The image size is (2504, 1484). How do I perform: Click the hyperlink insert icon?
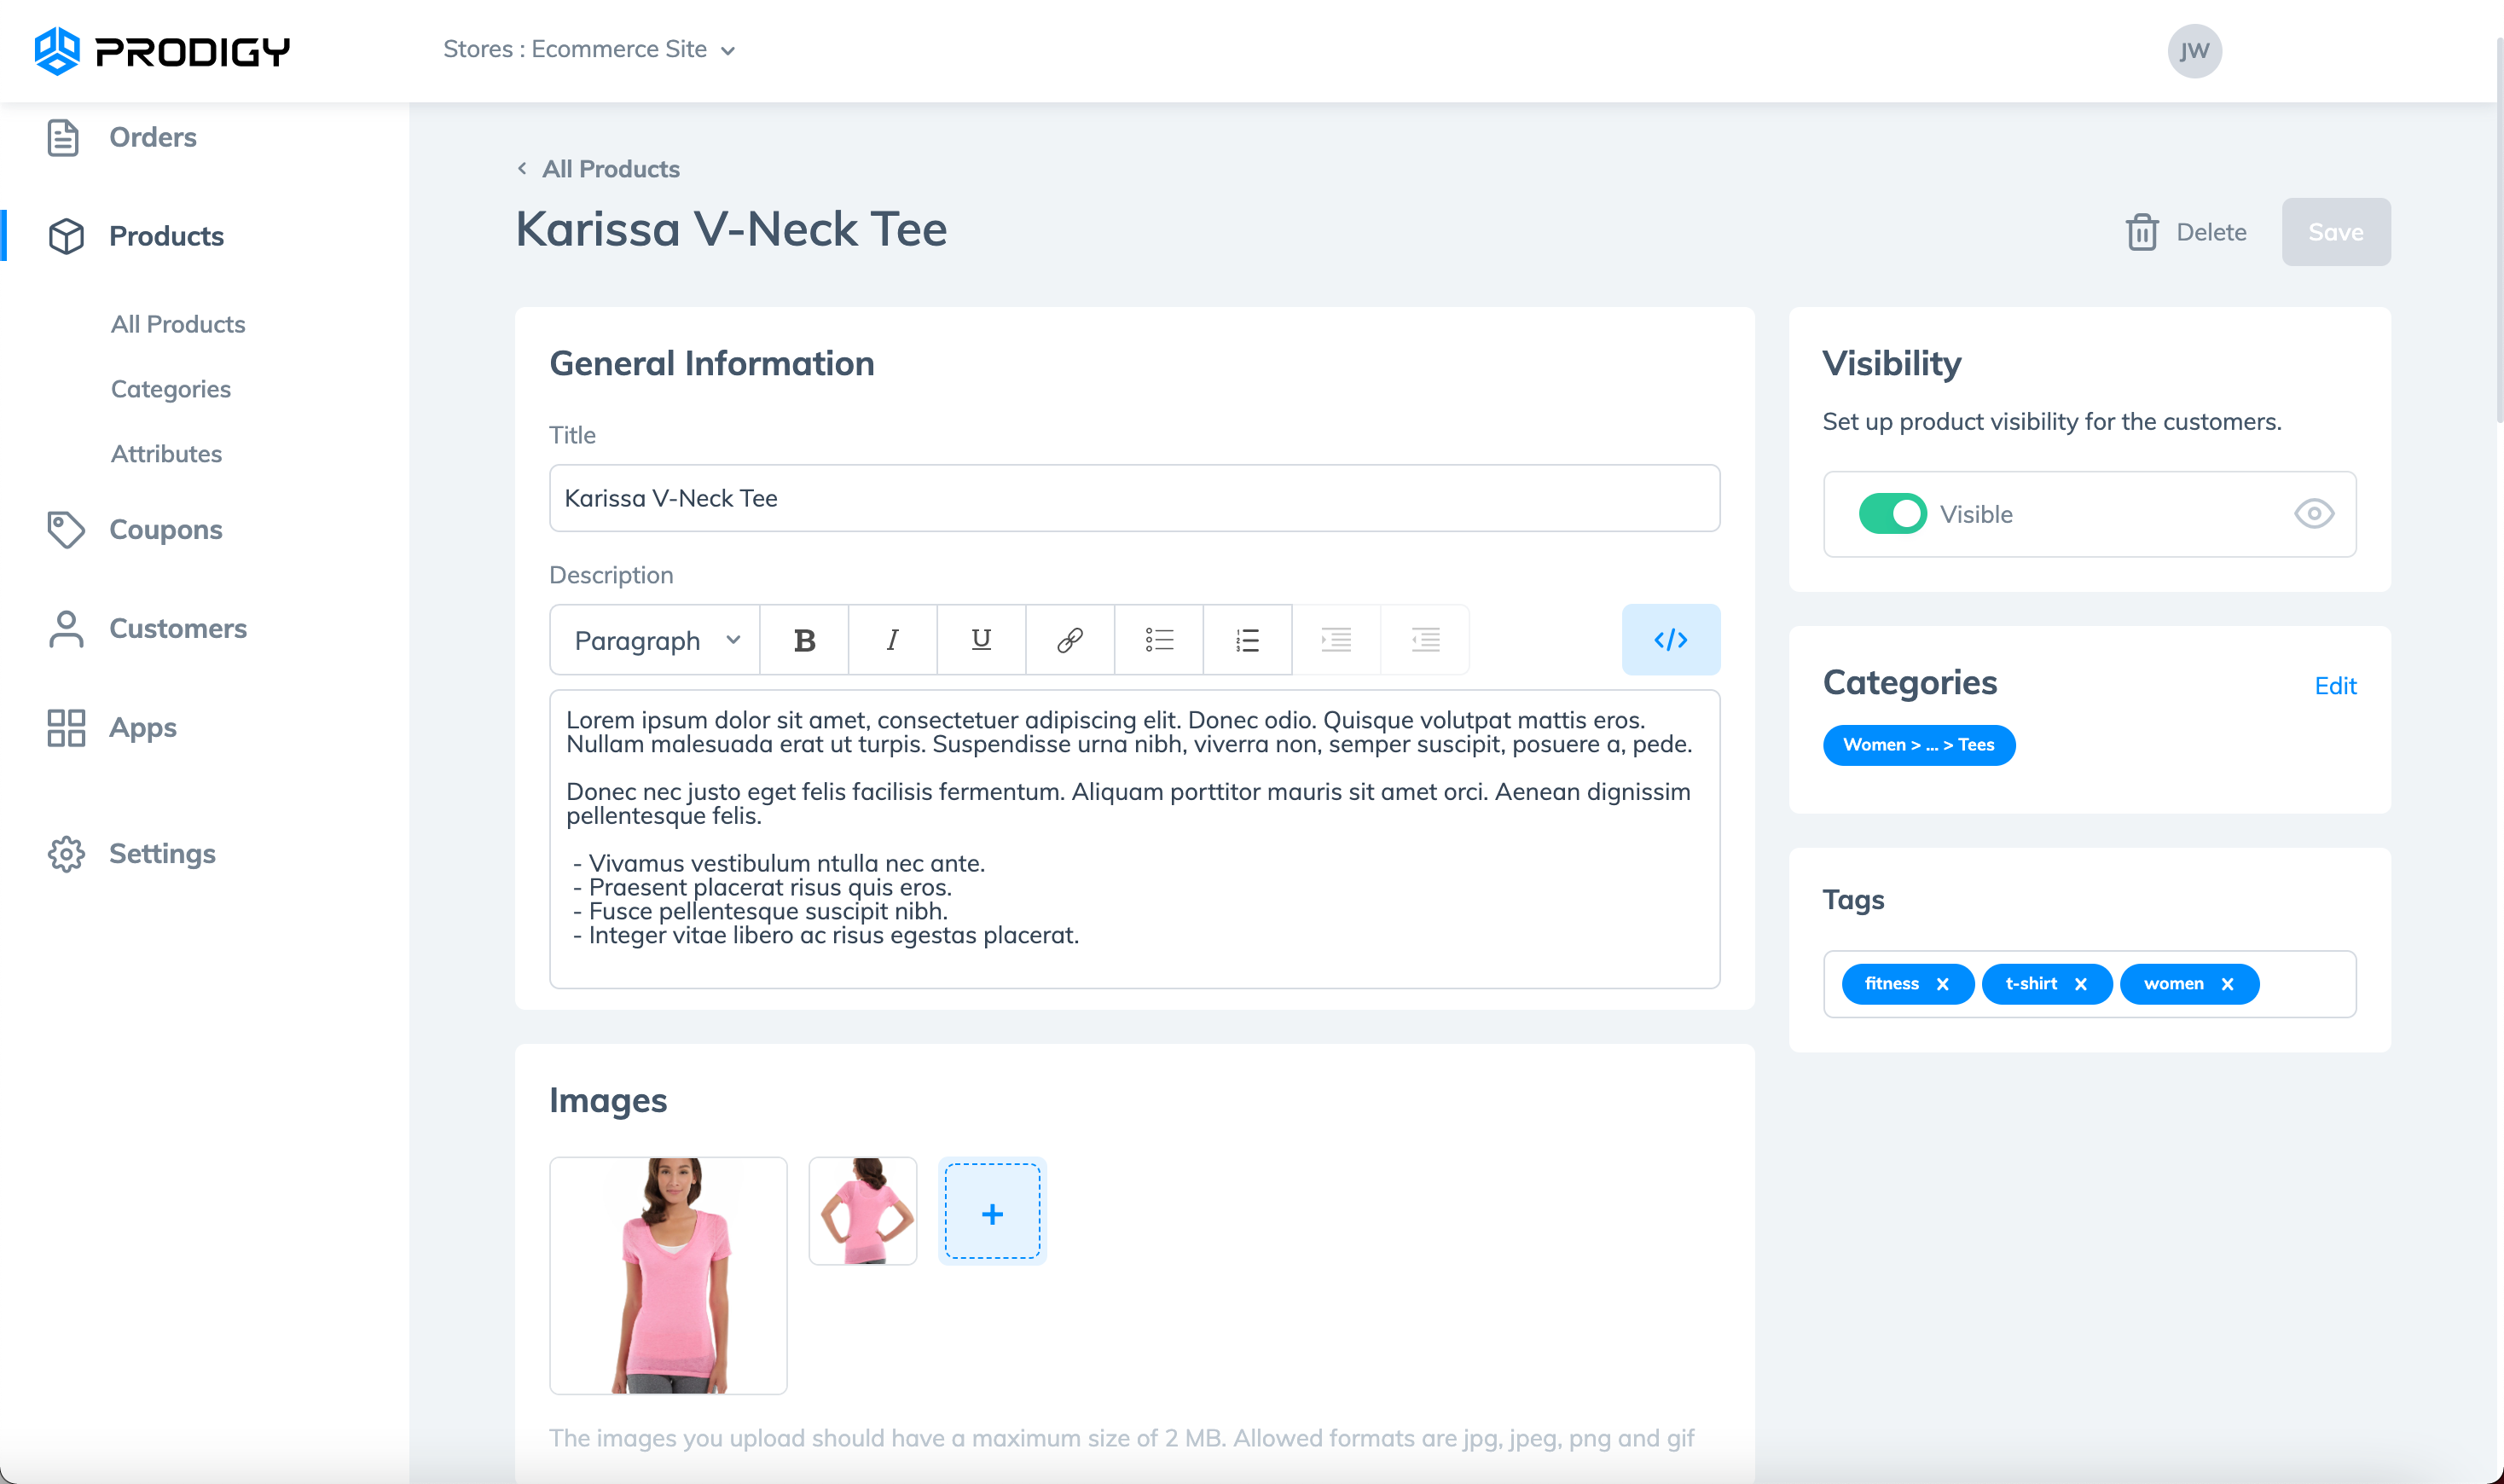[1070, 640]
